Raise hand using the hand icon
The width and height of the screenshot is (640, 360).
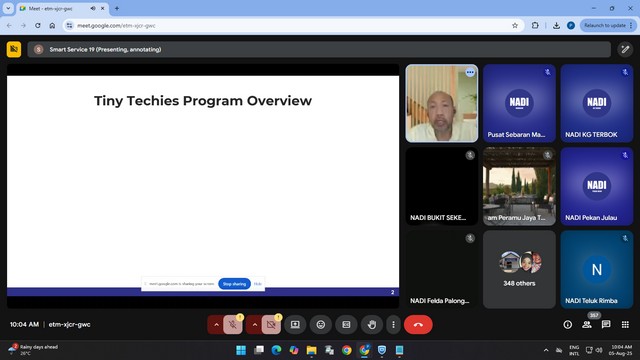(x=372, y=325)
